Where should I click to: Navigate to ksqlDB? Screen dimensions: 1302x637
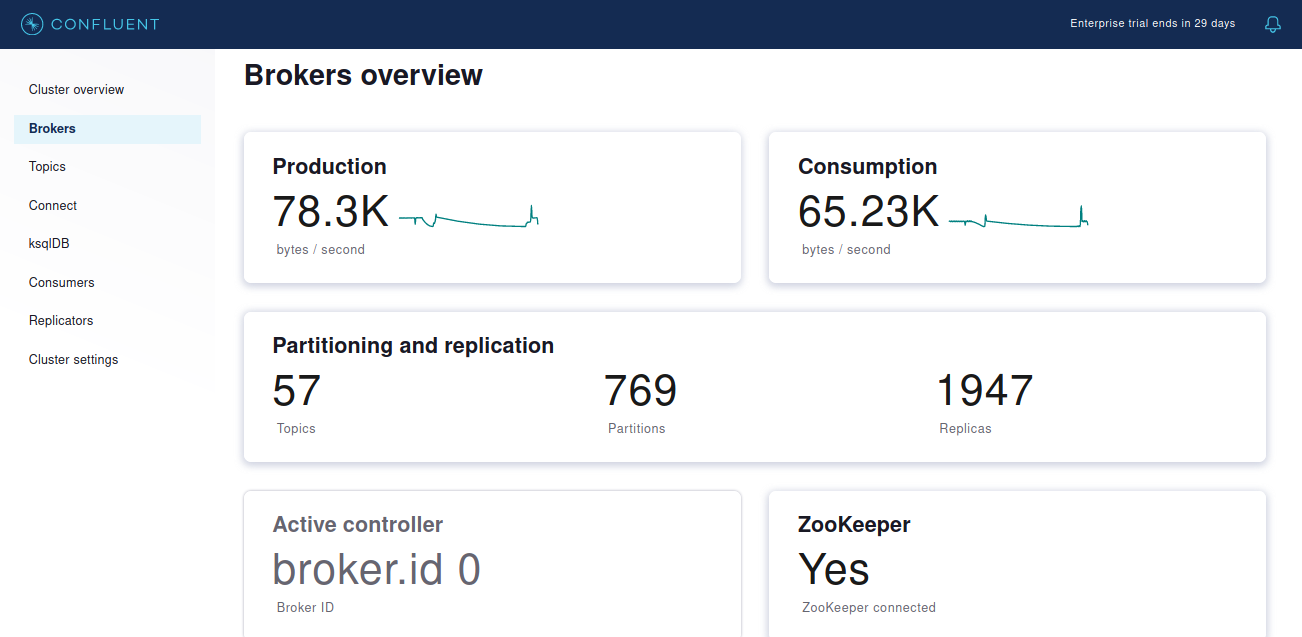[x=49, y=244]
